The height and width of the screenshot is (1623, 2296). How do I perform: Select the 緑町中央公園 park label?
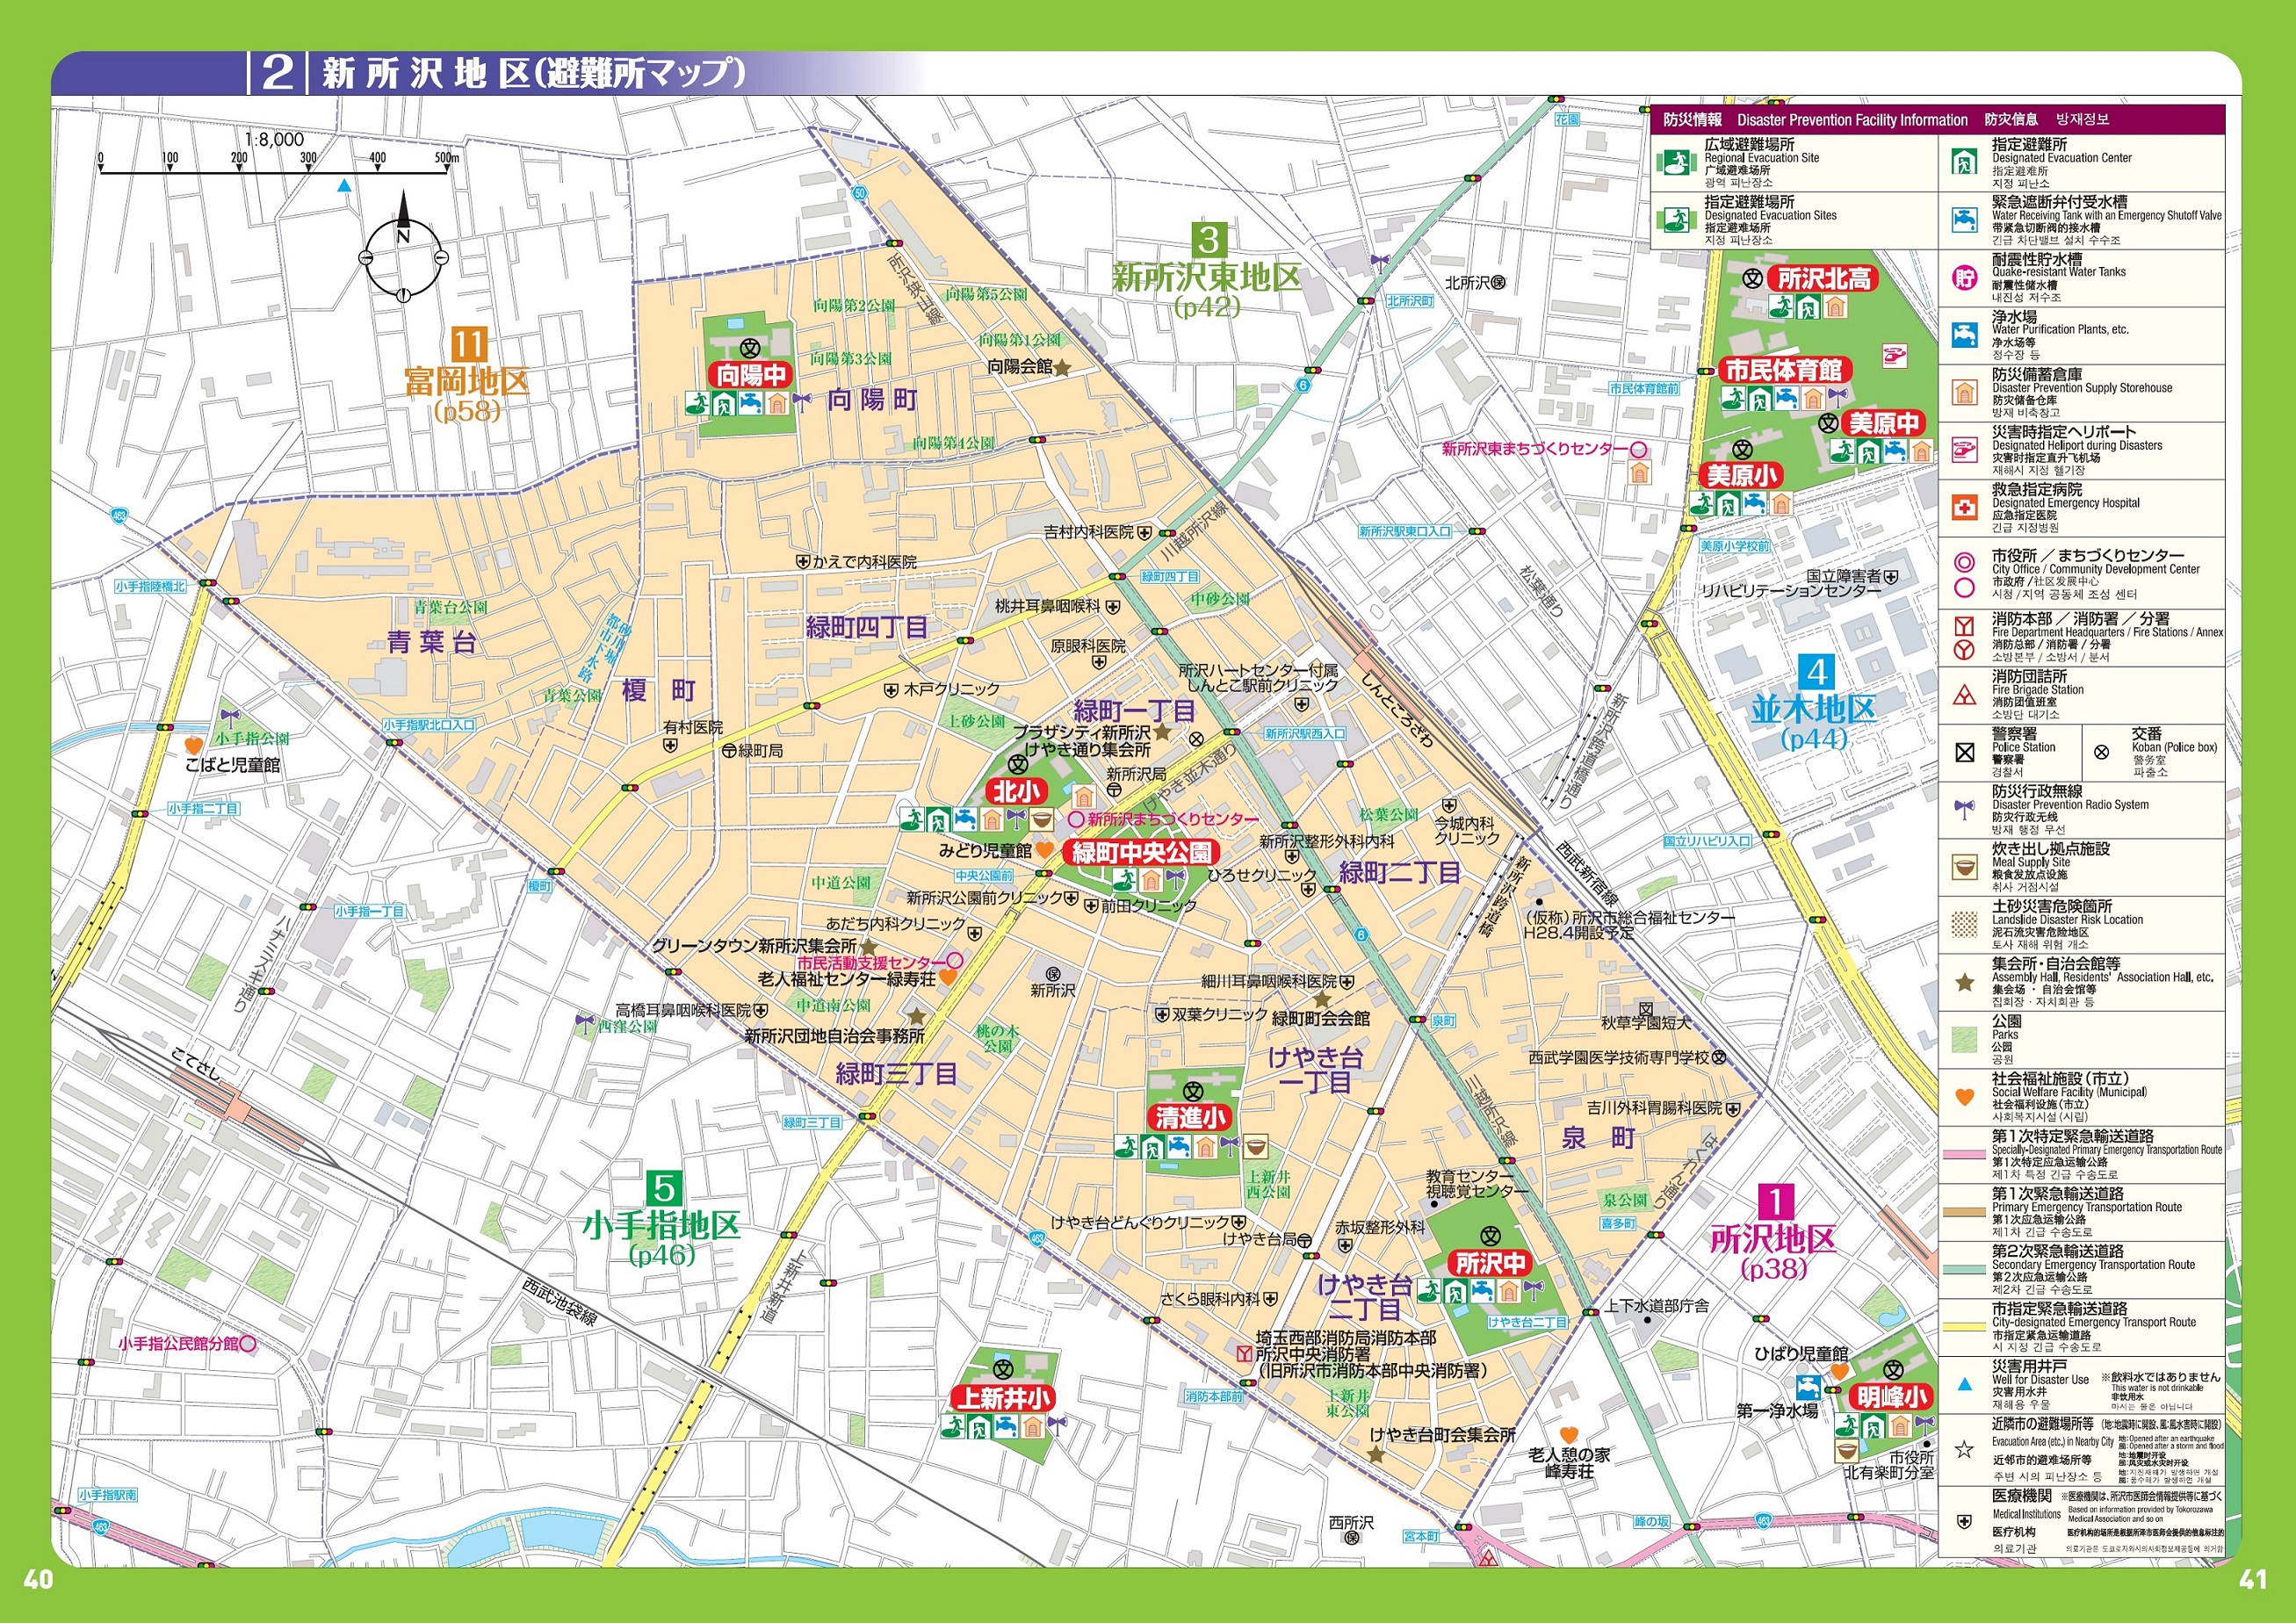(1142, 852)
